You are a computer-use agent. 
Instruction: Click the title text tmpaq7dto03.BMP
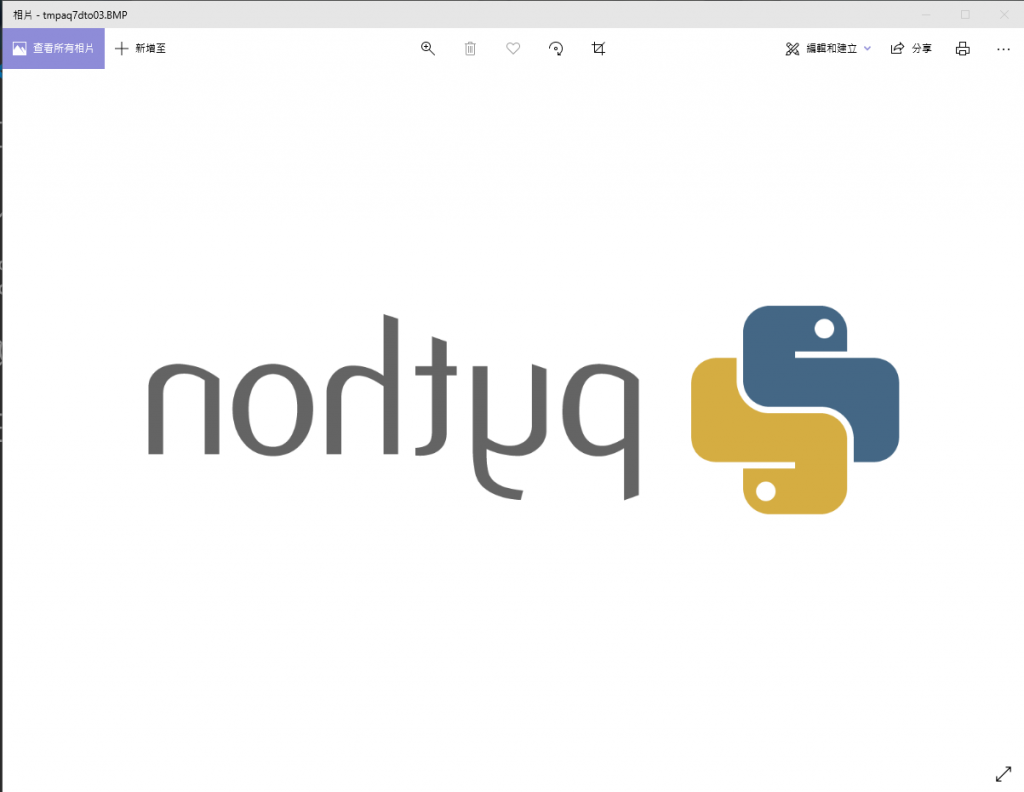[85, 14]
